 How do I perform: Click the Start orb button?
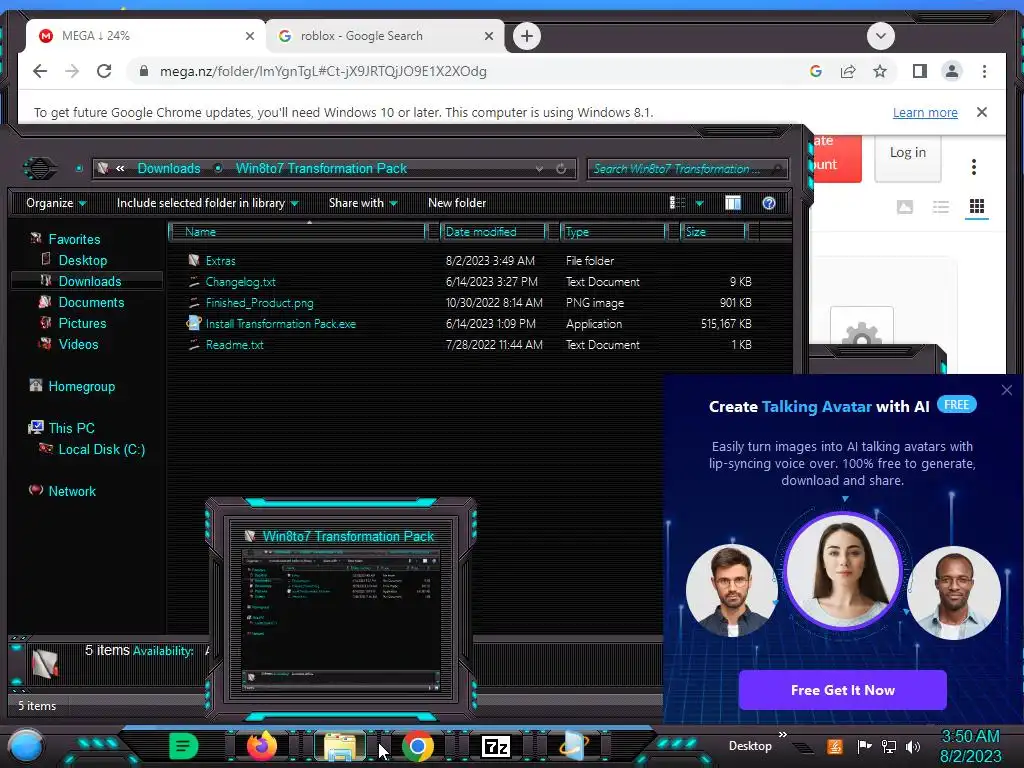[x=25, y=746]
